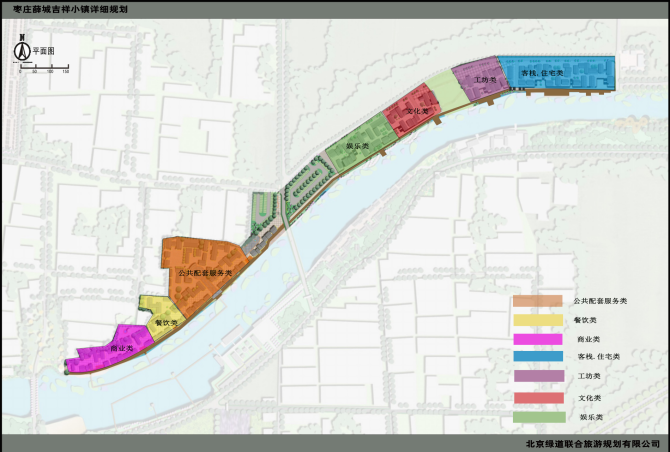This screenshot has height=452, width=670.
Task: Select the blue 客栈、住宅类 legend swatch
Action: point(537,358)
